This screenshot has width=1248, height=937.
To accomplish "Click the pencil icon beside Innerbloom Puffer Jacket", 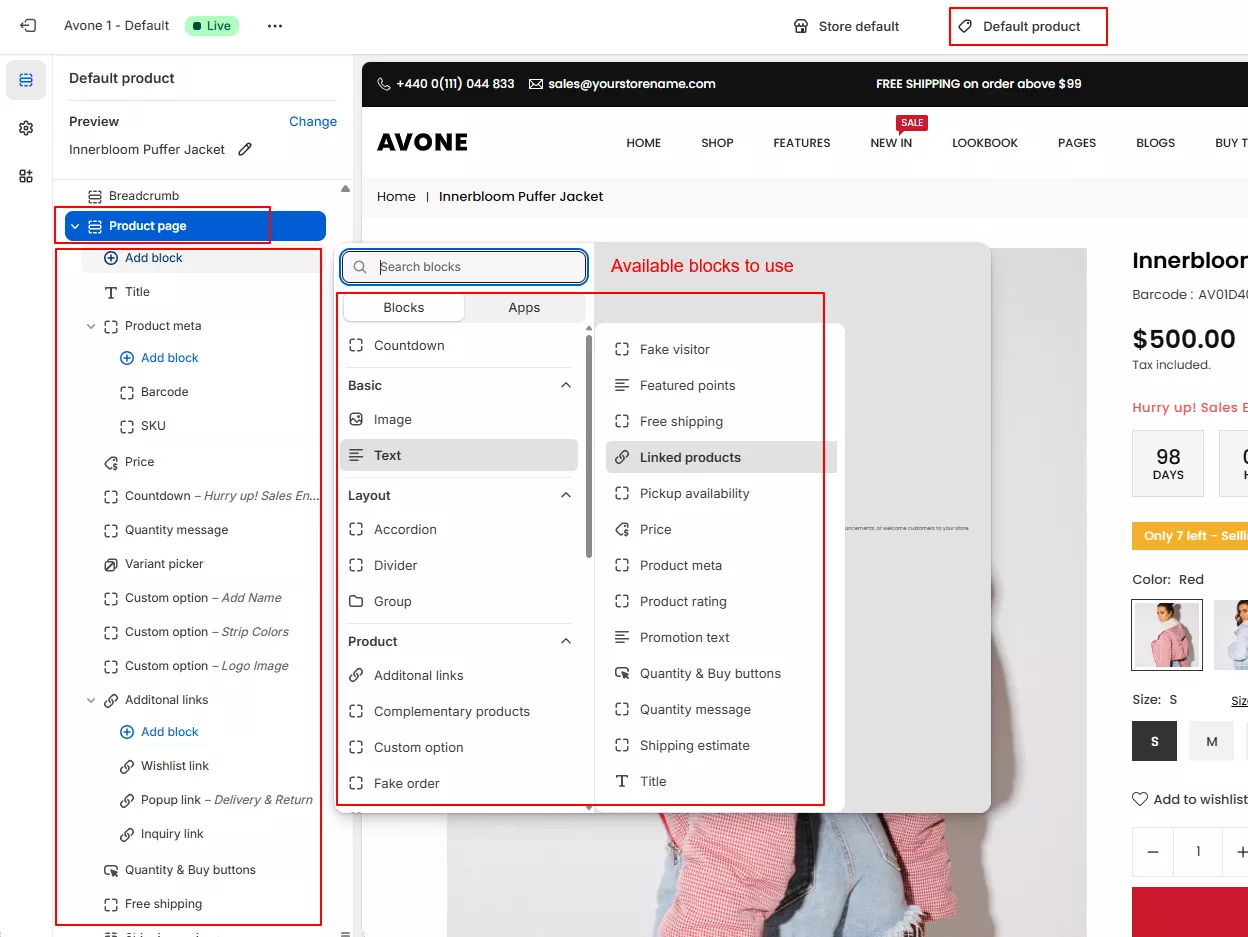I will click(x=245, y=149).
